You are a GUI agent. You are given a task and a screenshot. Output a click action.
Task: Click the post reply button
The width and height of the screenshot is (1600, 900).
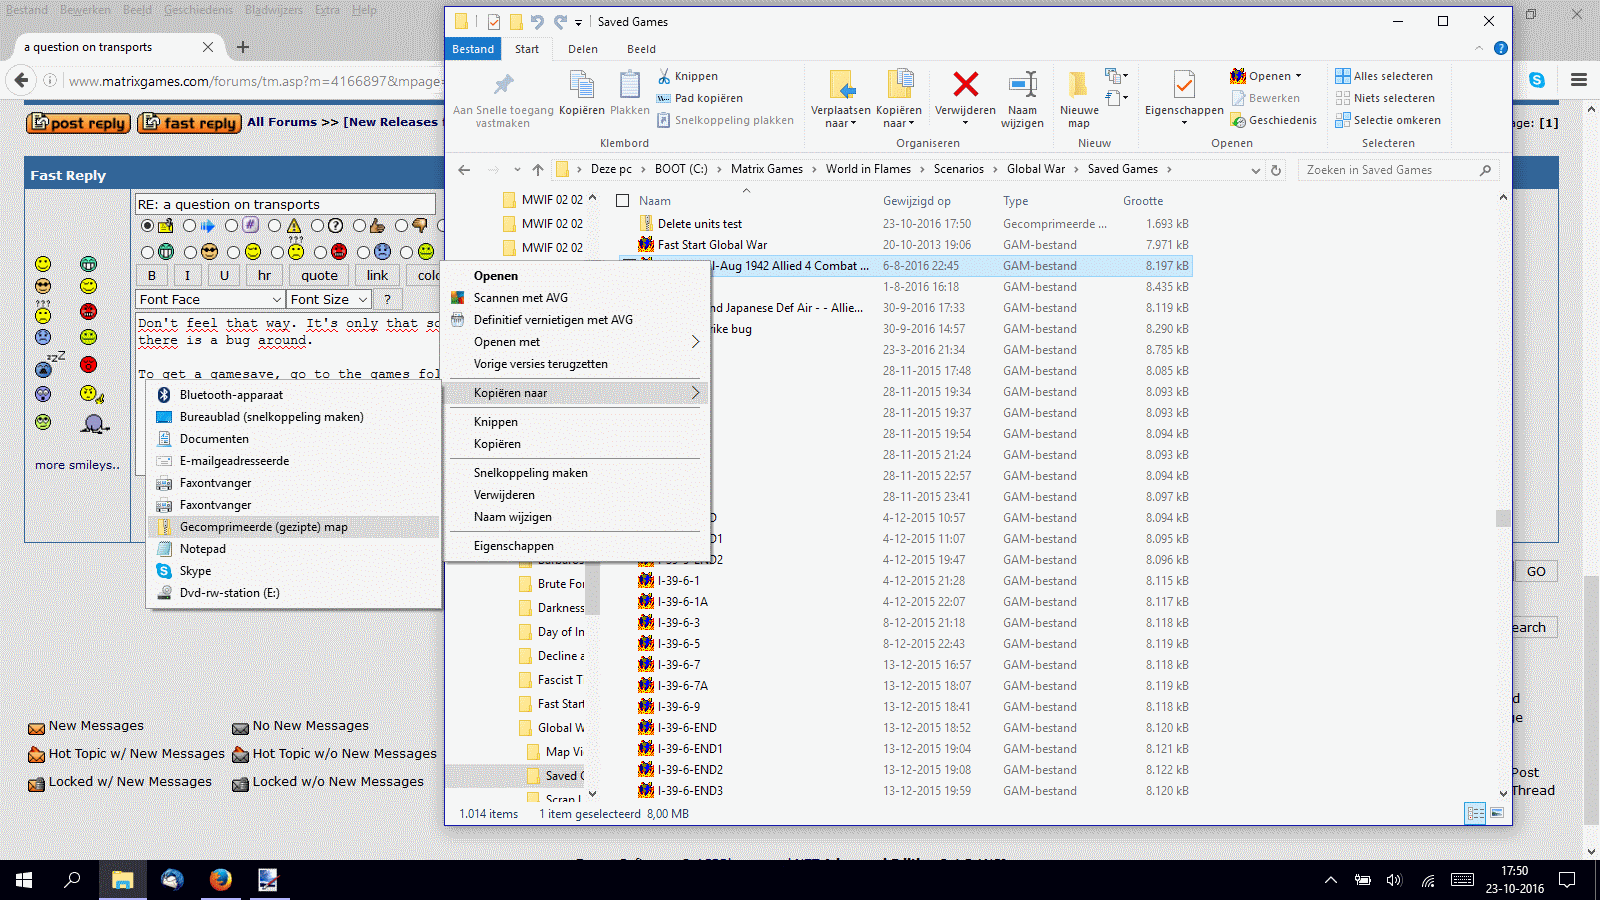tap(78, 123)
